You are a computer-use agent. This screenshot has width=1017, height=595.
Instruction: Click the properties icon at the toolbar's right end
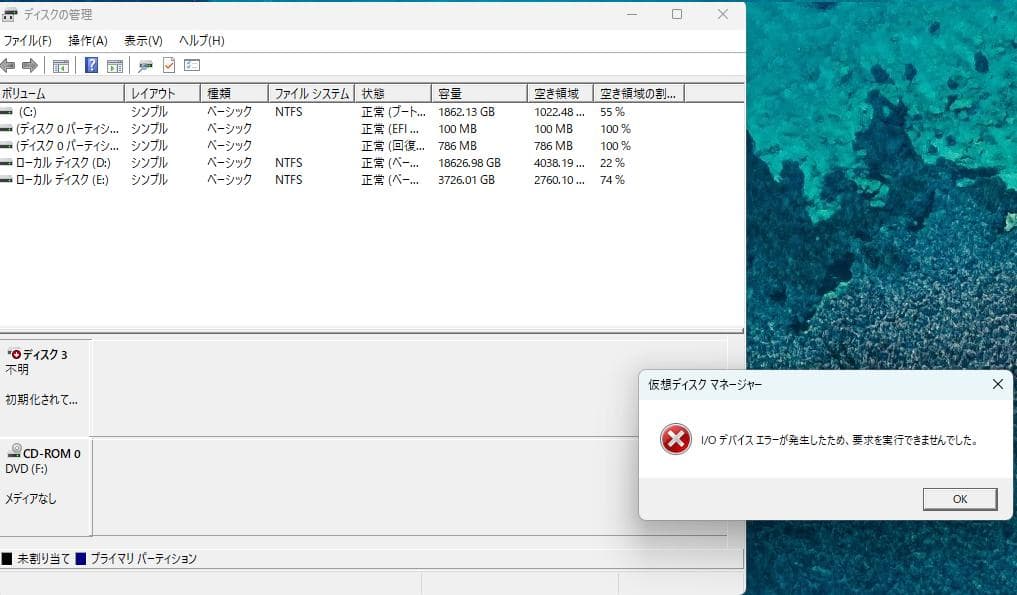[190, 65]
